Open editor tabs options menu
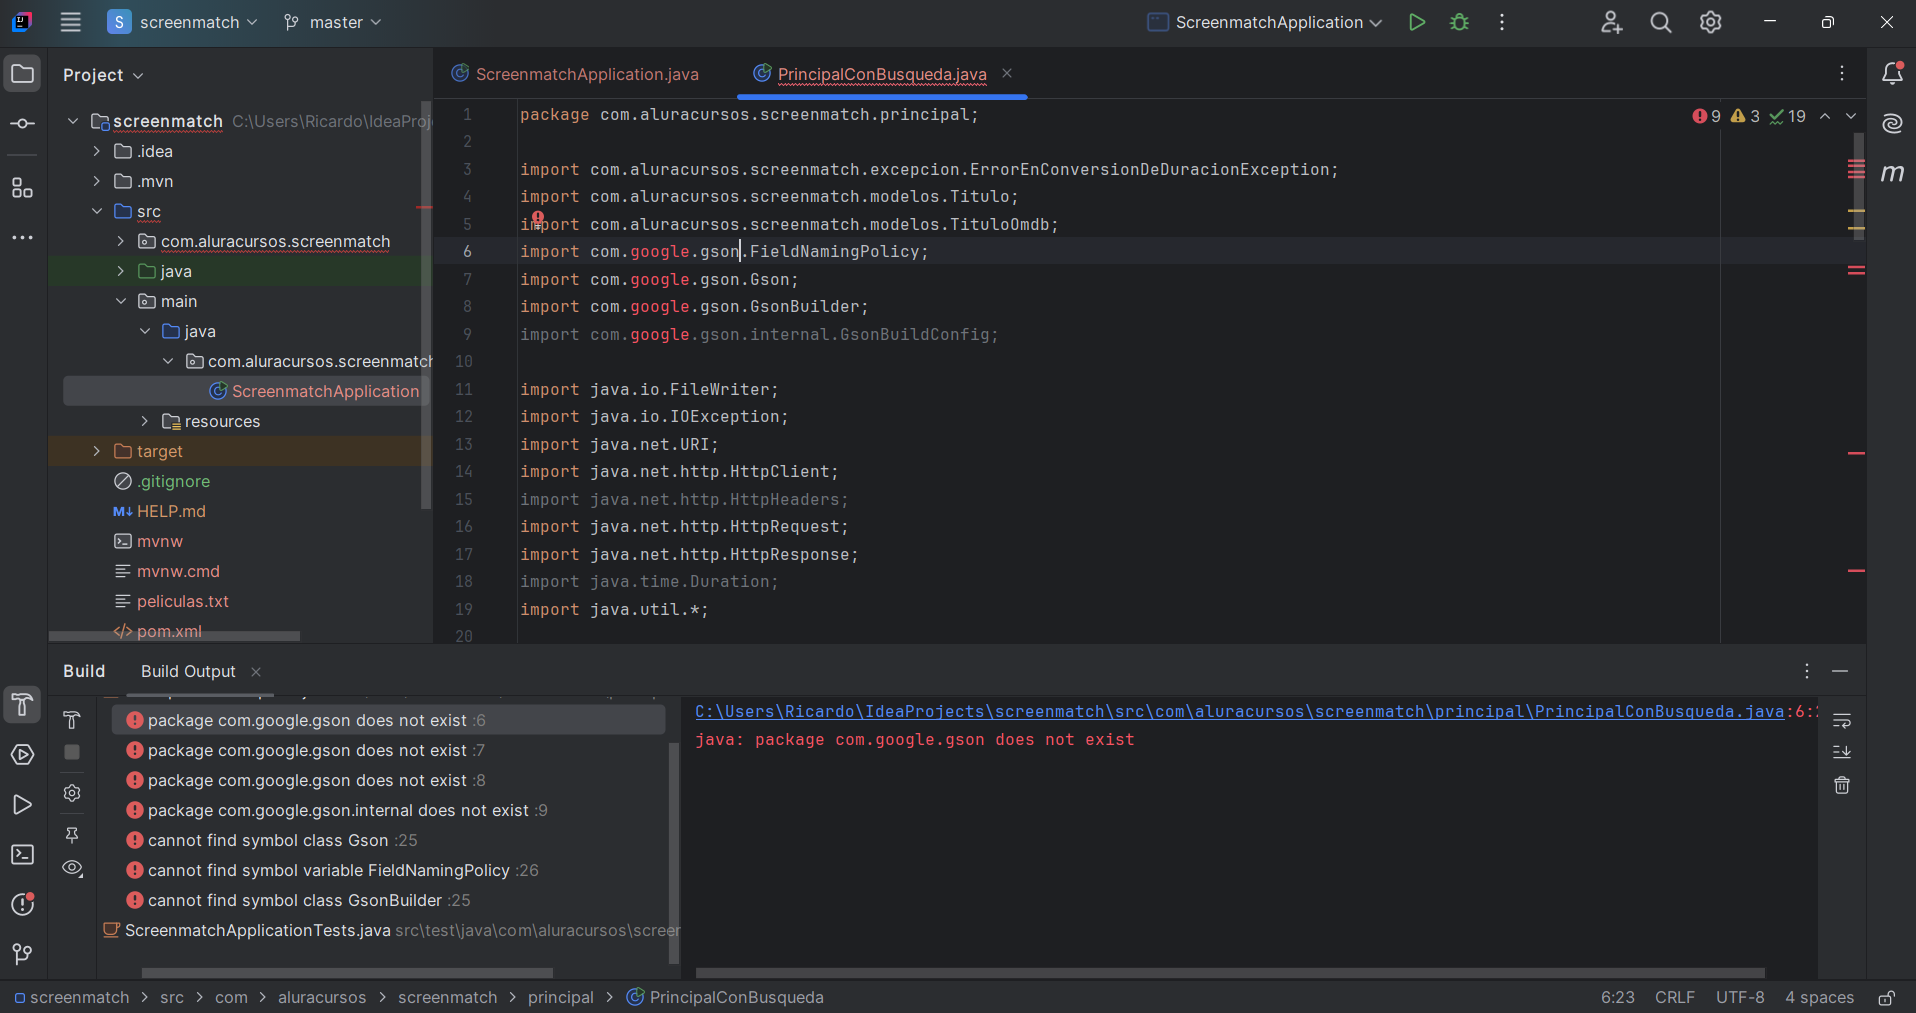1916x1013 pixels. pyautogui.click(x=1841, y=73)
